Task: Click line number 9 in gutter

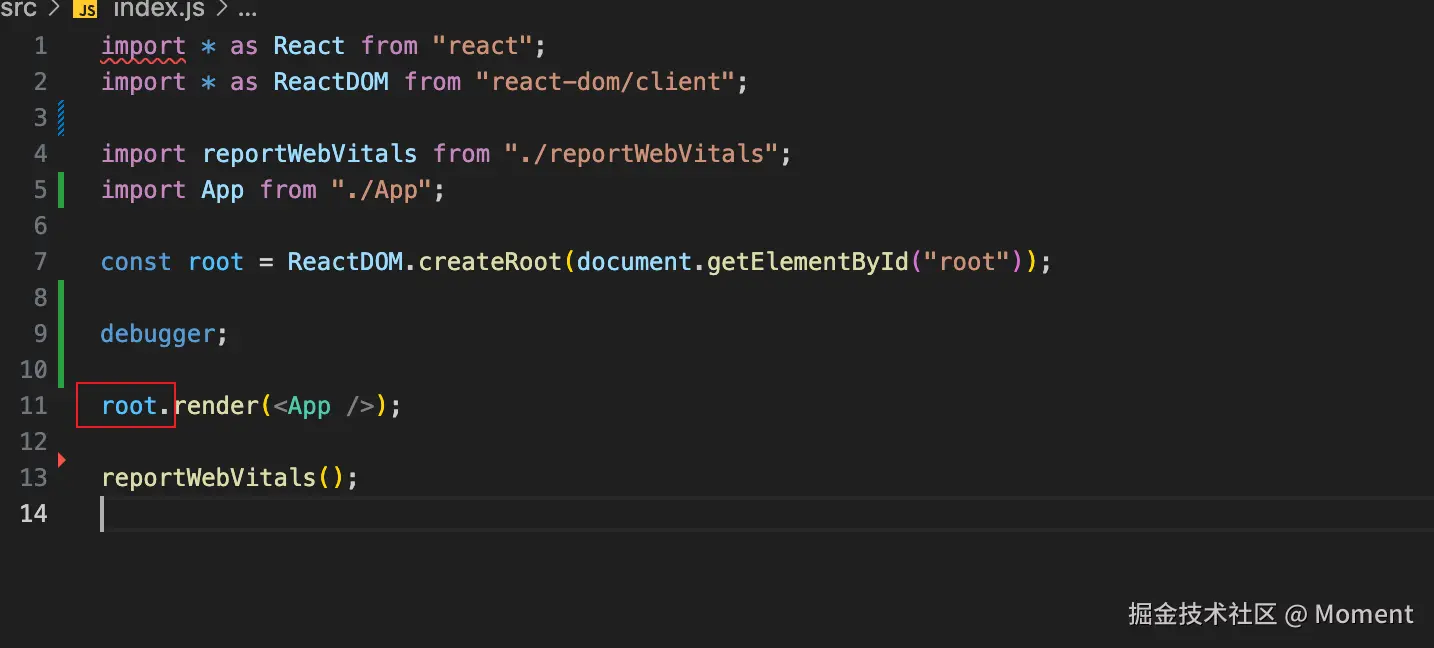Action: click(x=40, y=334)
